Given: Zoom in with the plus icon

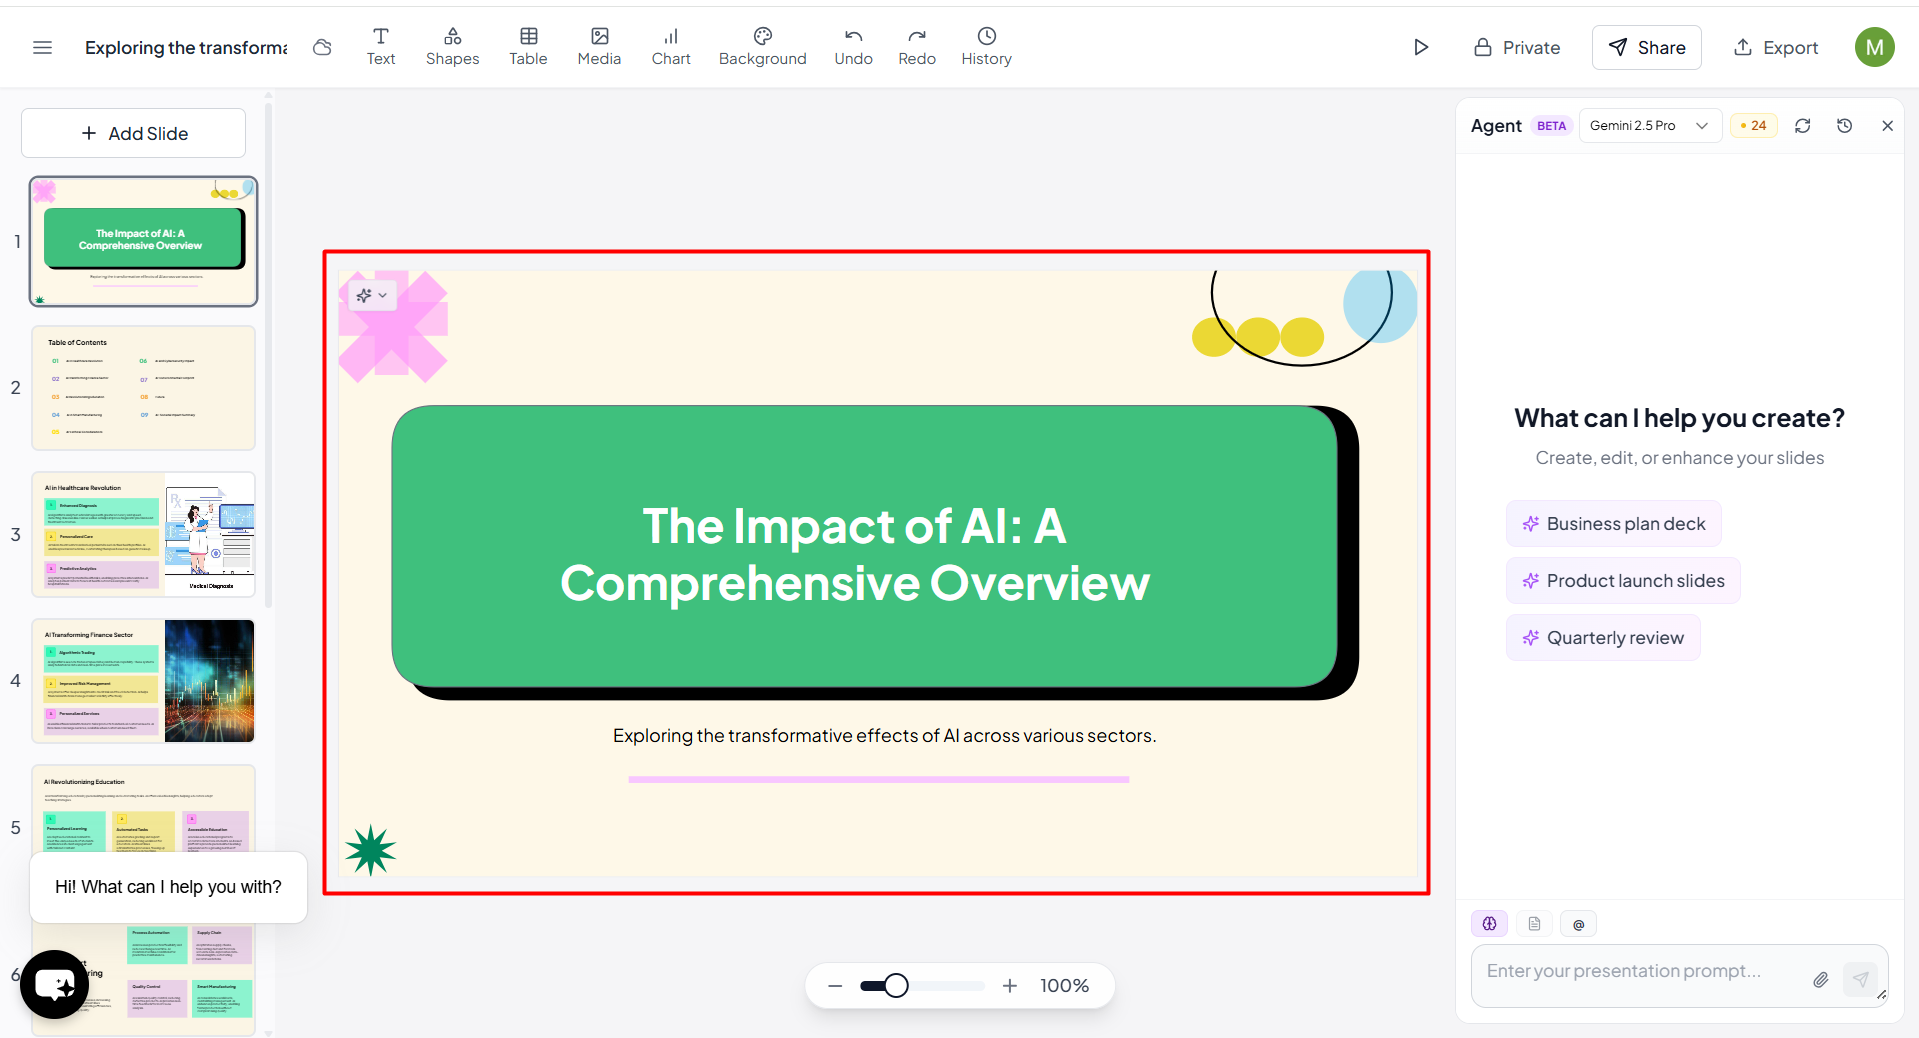Looking at the screenshot, I should pyautogui.click(x=1010, y=986).
